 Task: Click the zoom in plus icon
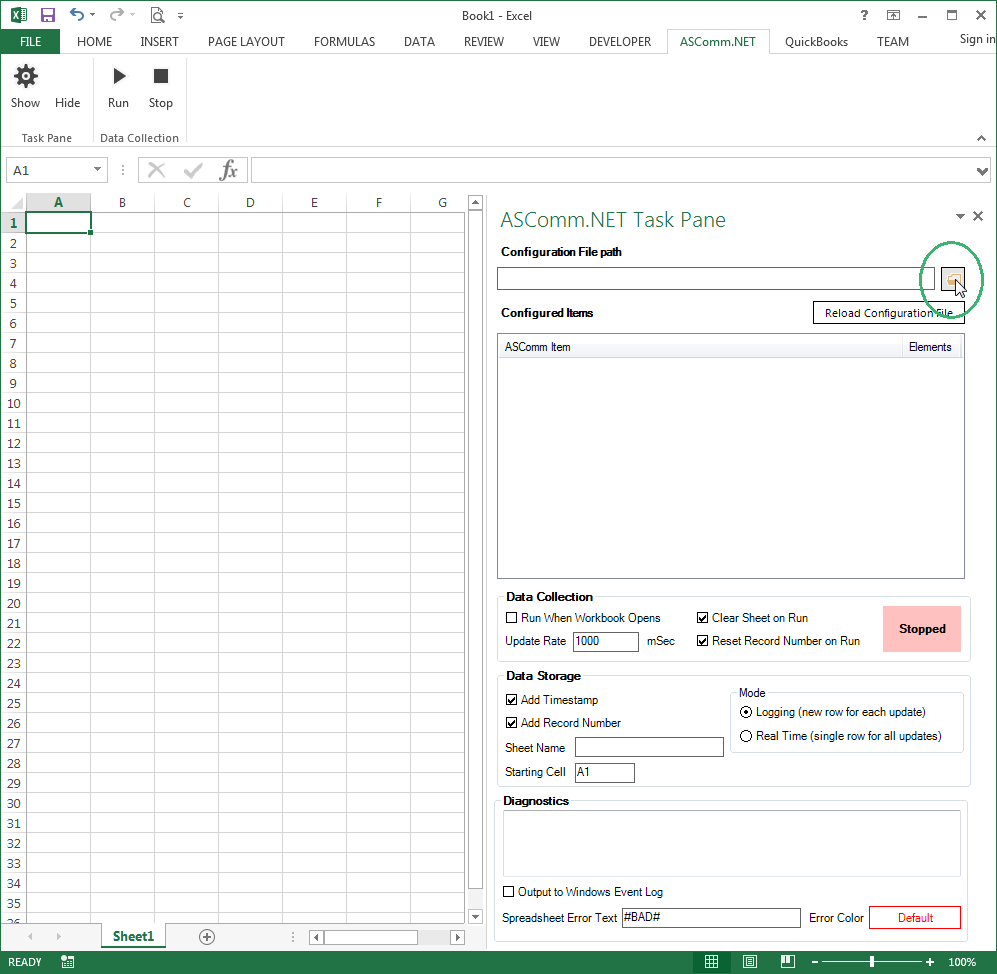point(930,963)
